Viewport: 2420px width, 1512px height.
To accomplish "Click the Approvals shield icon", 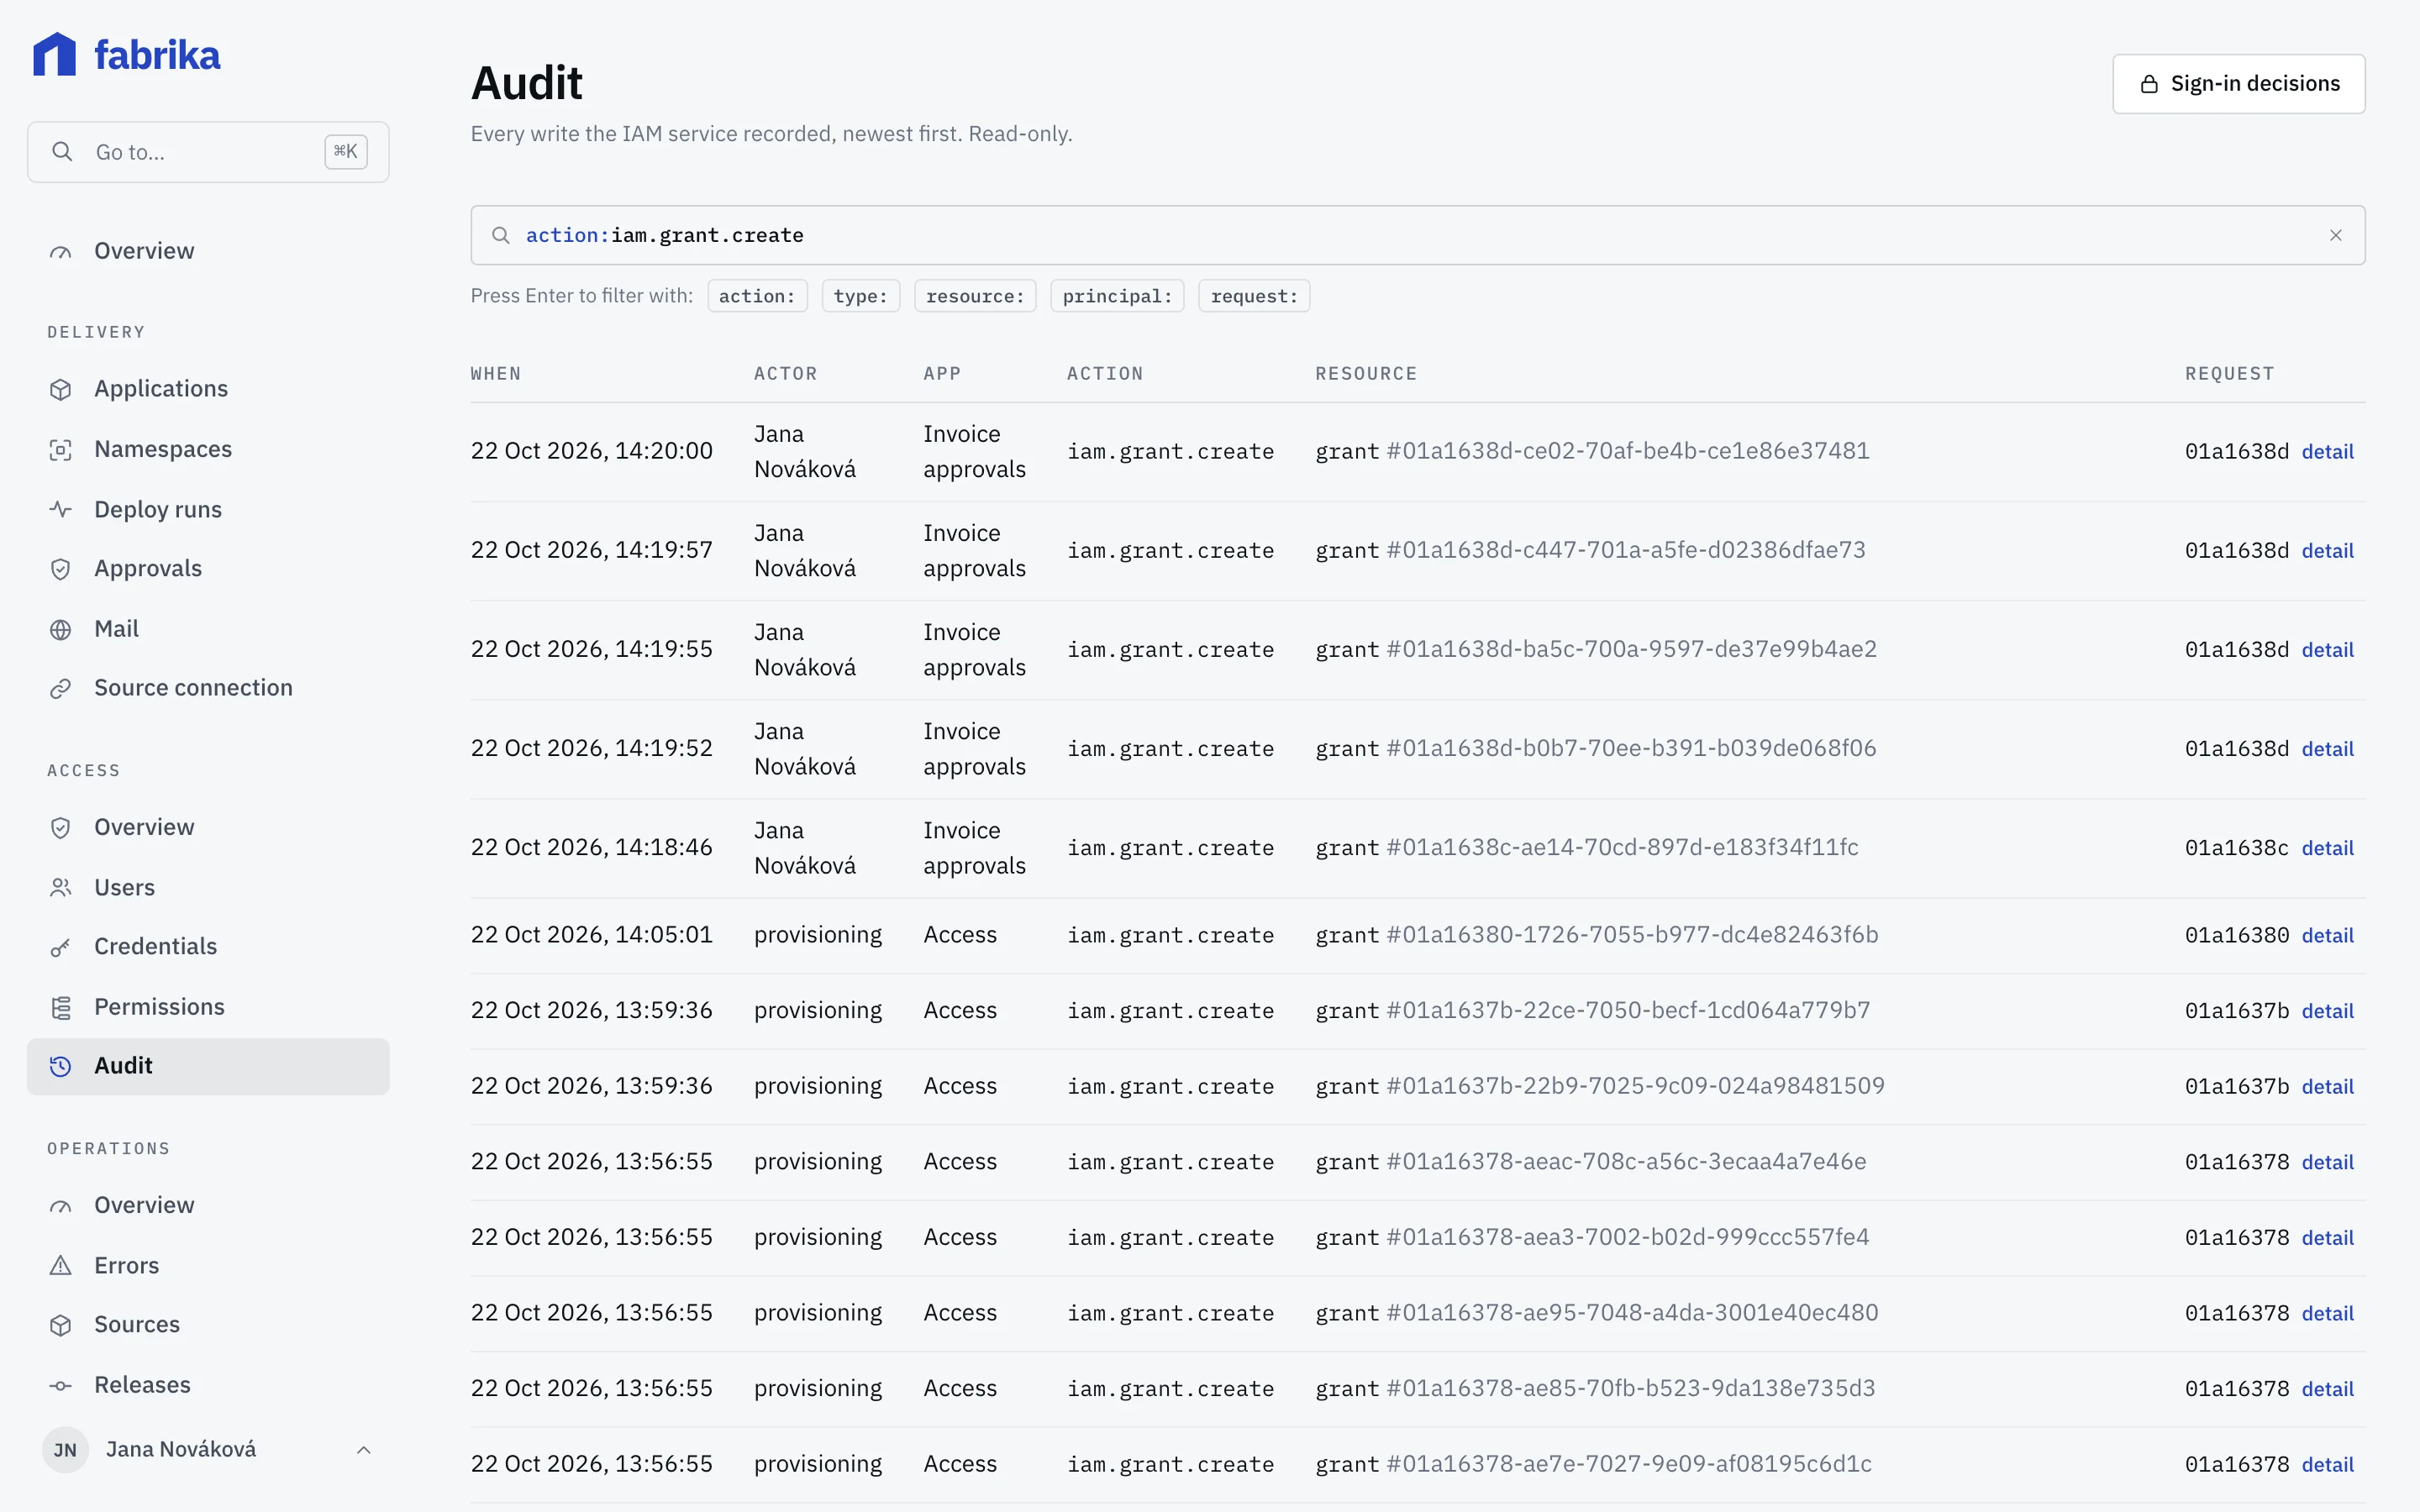I will pos(61,569).
